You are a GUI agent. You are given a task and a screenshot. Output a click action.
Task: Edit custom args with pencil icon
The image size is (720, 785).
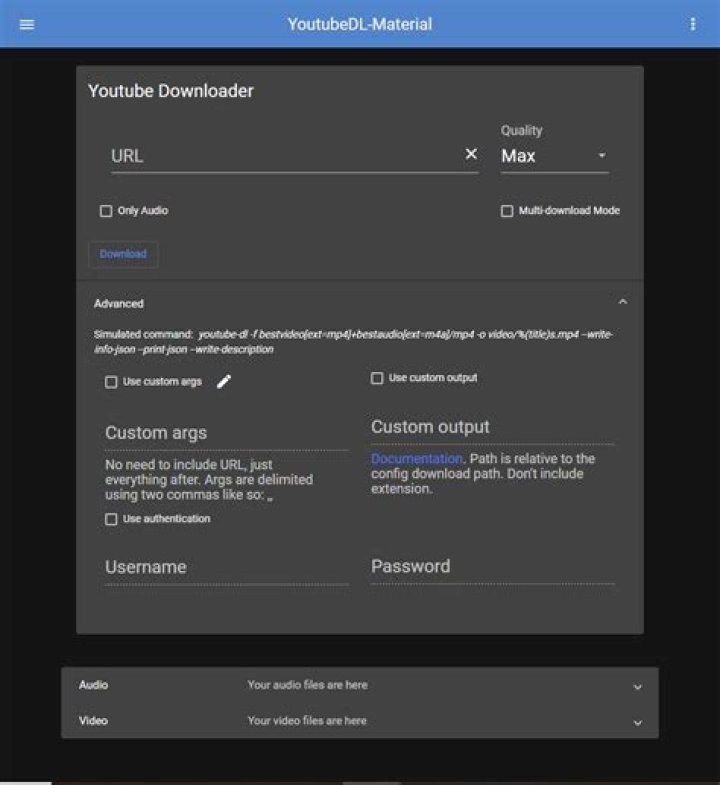224,381
